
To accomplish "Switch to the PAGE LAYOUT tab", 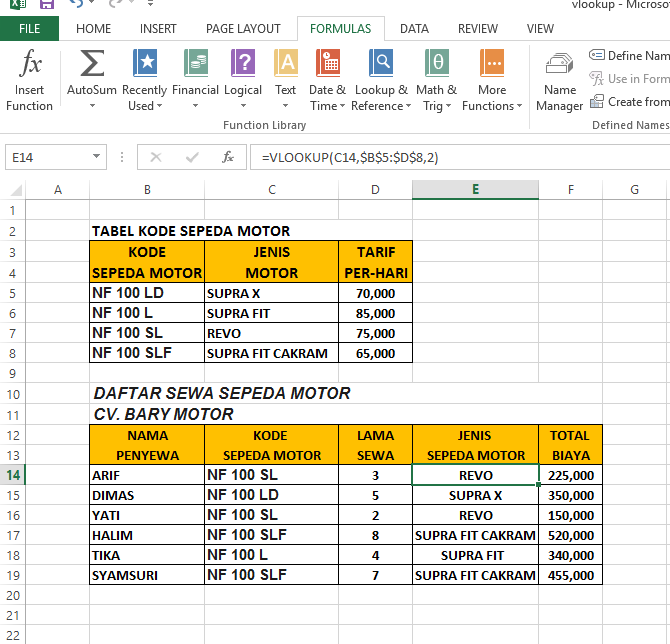I will [x=243, y=29].
